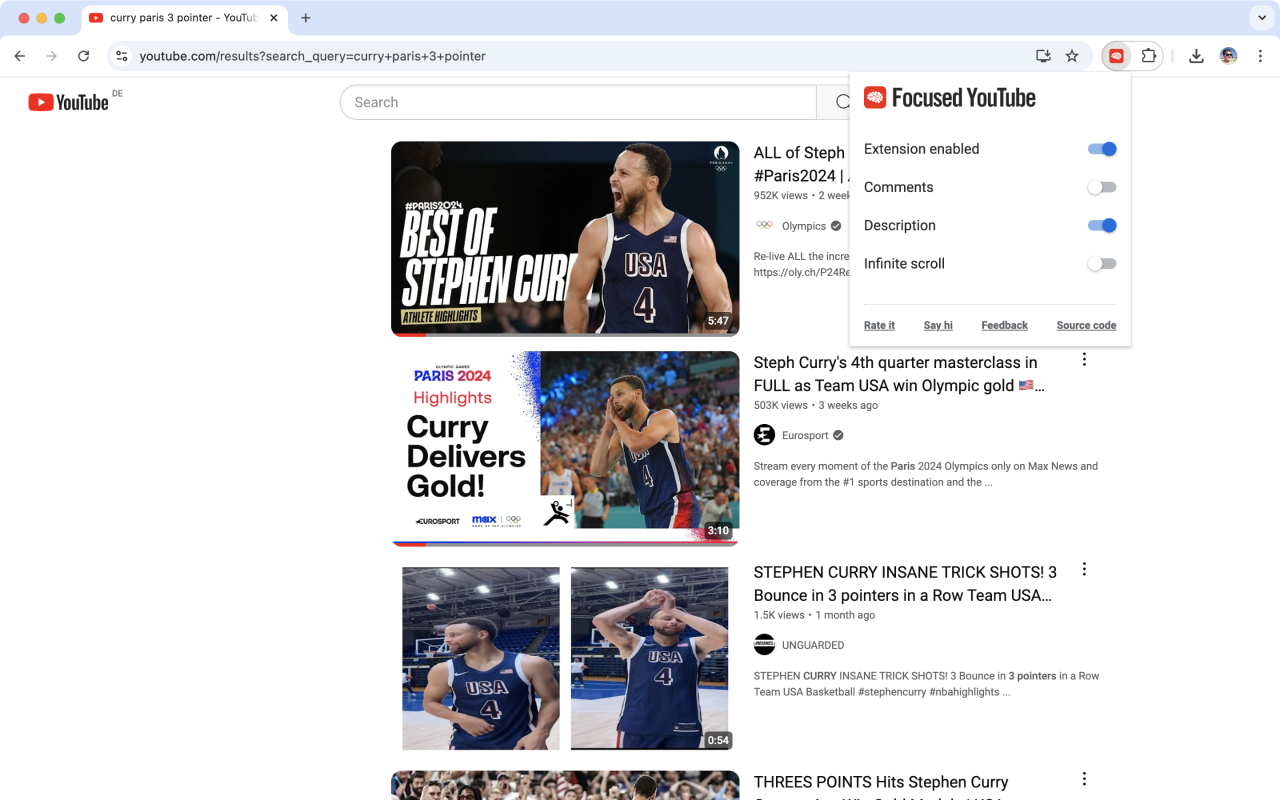Open Steph Curry's 4th quarter masterclass title
This screenshot has height=800, width=1280.
pyautogui.click(x=899, y=374)
